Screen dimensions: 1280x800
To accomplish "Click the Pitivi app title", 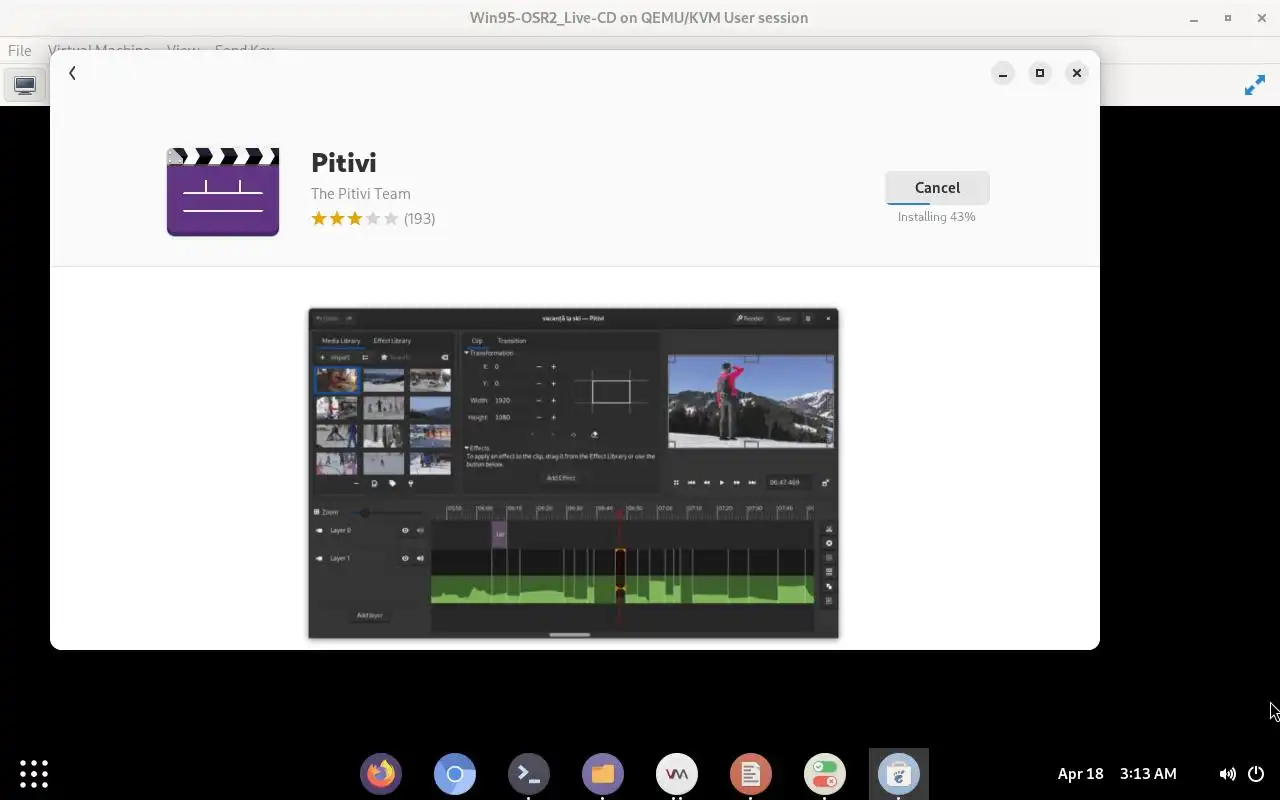I will 343,162.
